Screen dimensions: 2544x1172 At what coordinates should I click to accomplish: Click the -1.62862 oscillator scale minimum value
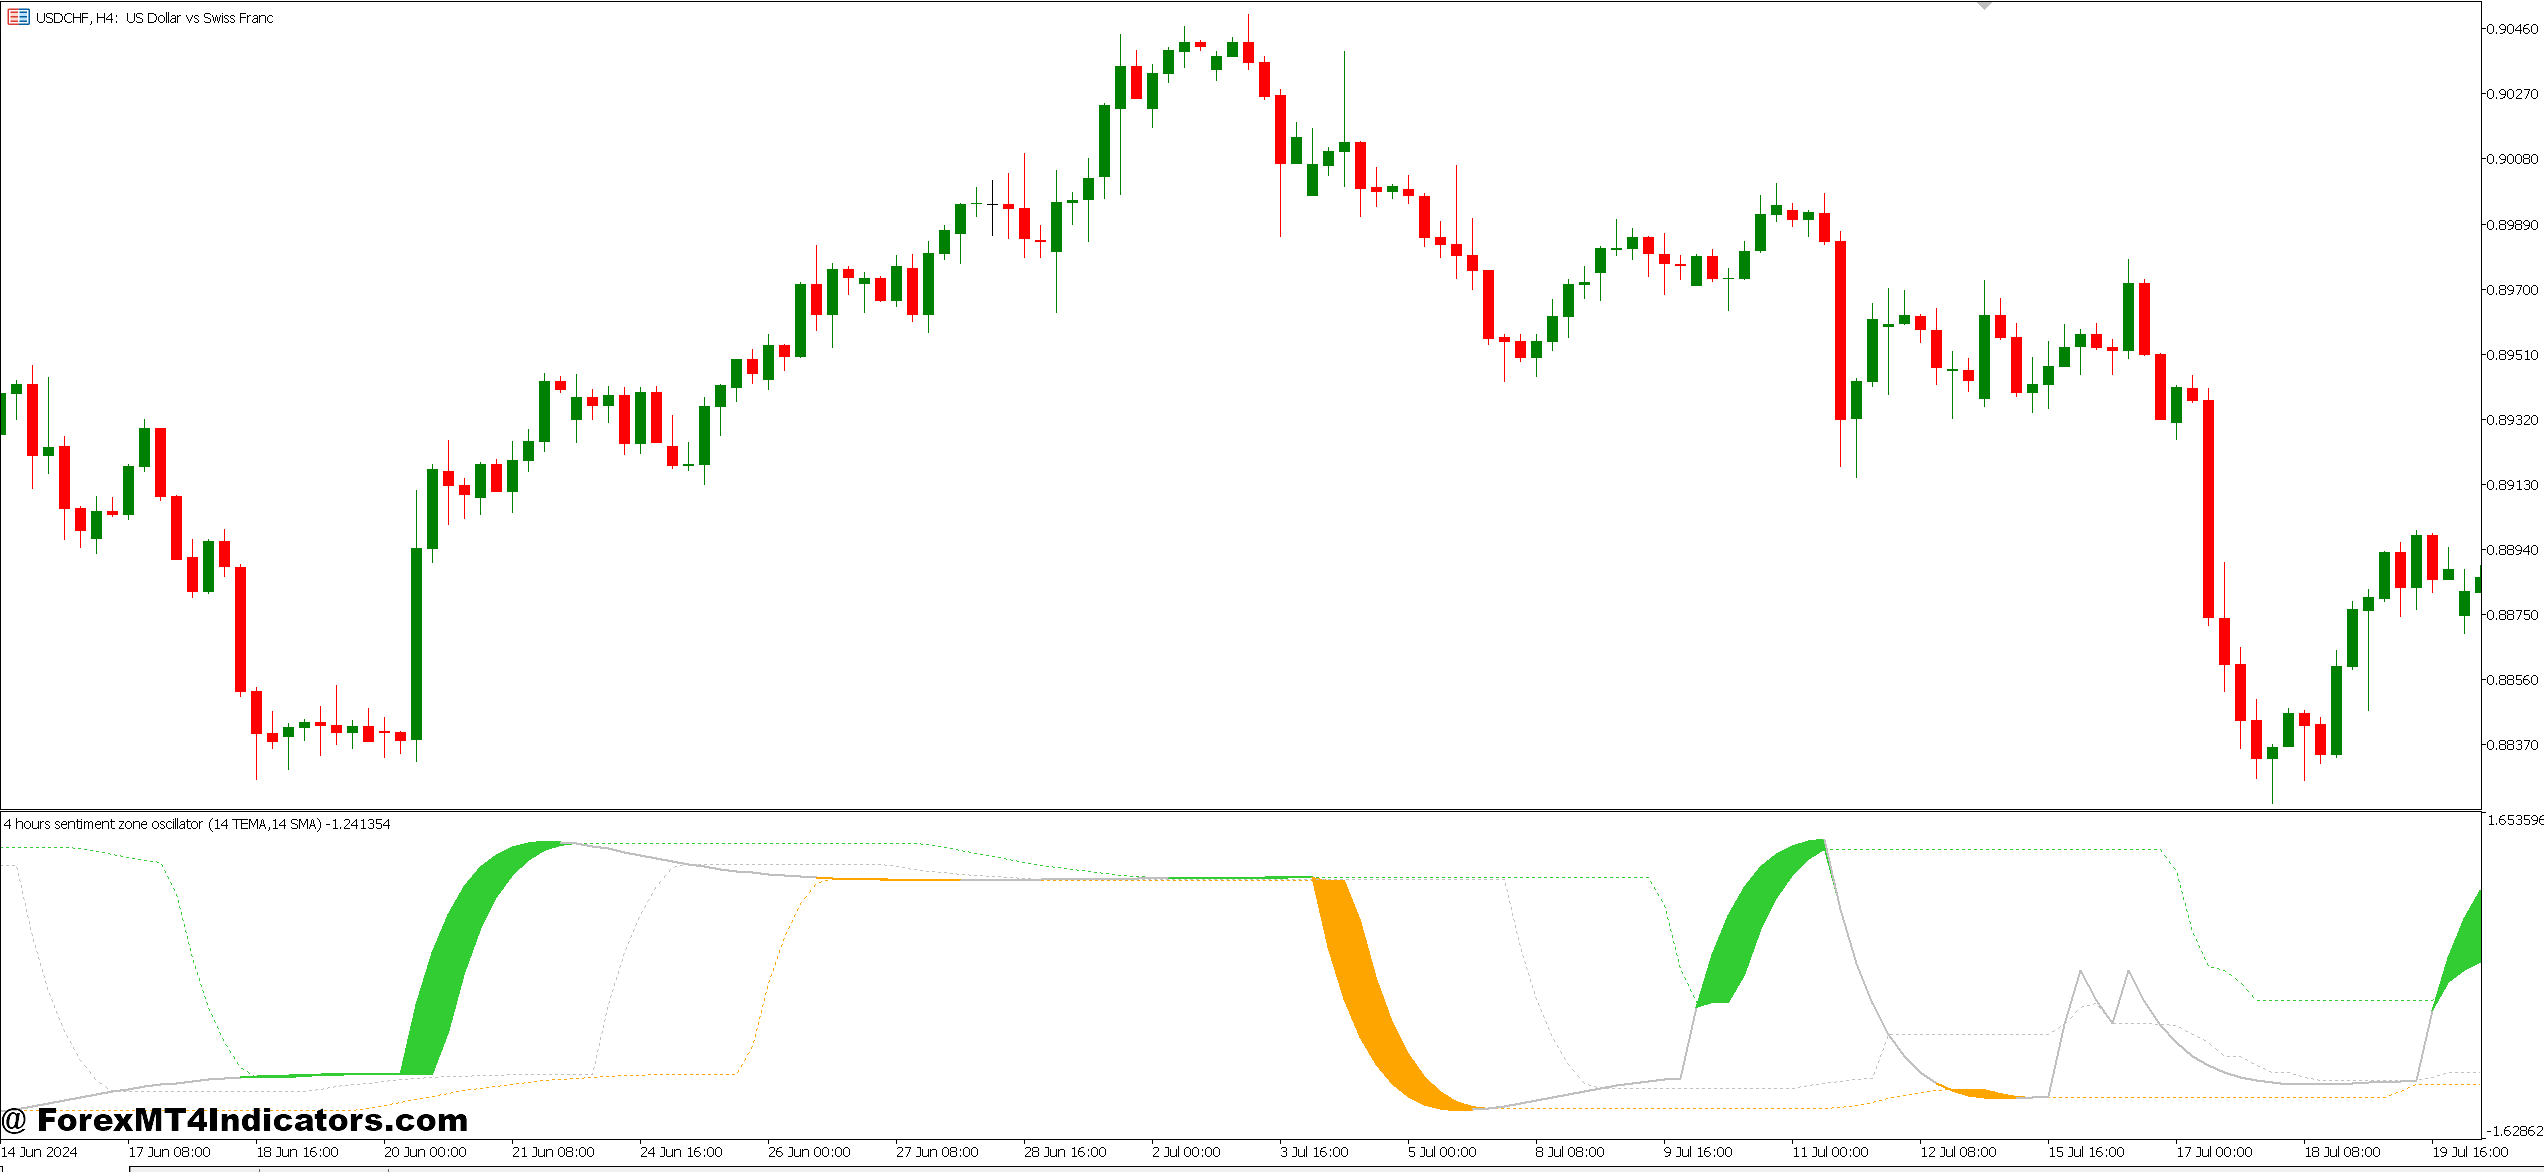pos(2514,1131)
